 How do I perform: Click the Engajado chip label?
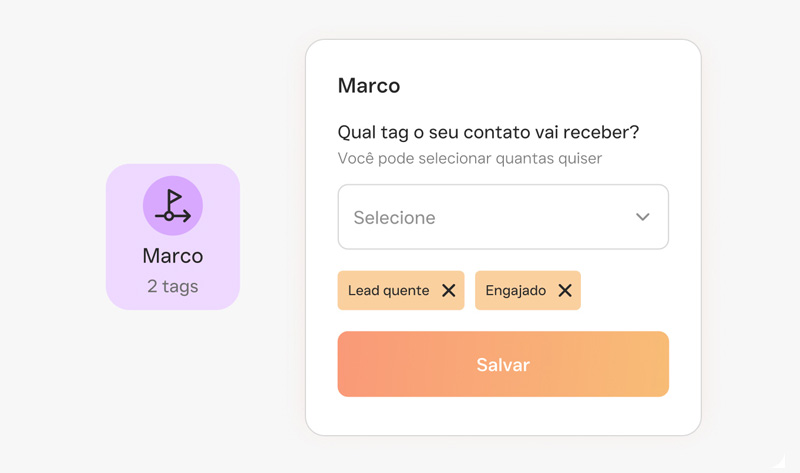click(x=515, y=290)
